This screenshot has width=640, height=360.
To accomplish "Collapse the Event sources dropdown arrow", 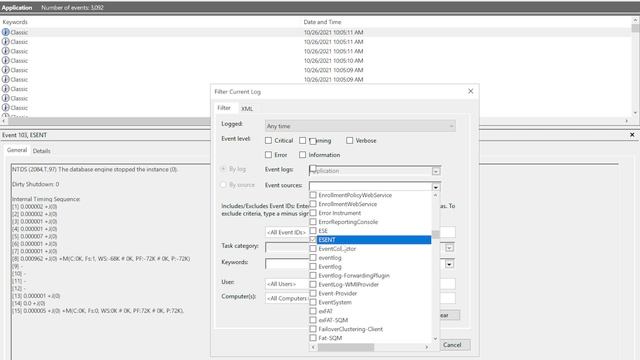I will 436,187.
